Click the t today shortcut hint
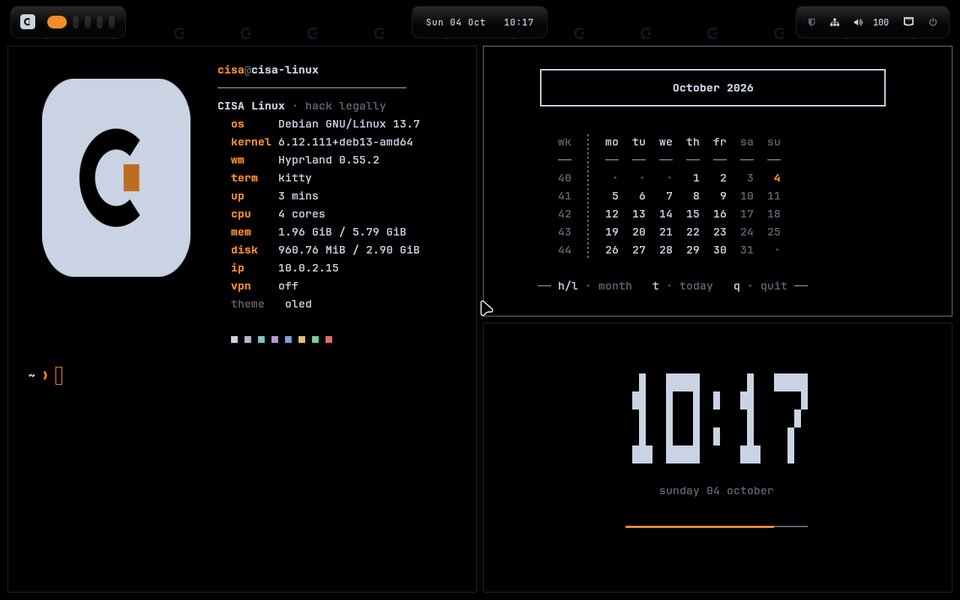This screenshot has width=960, height=600. coord(682,286)
